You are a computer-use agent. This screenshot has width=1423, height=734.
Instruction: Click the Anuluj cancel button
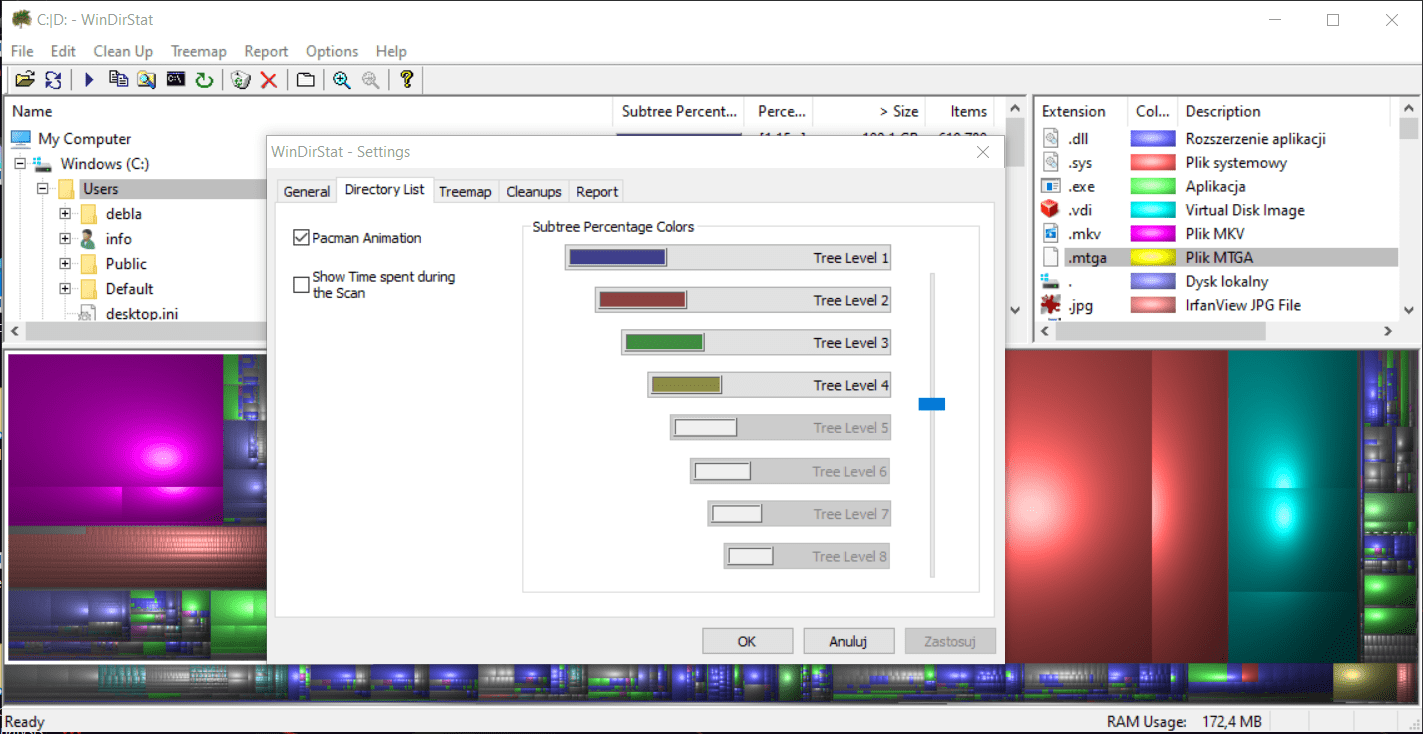tap(848, 641)
